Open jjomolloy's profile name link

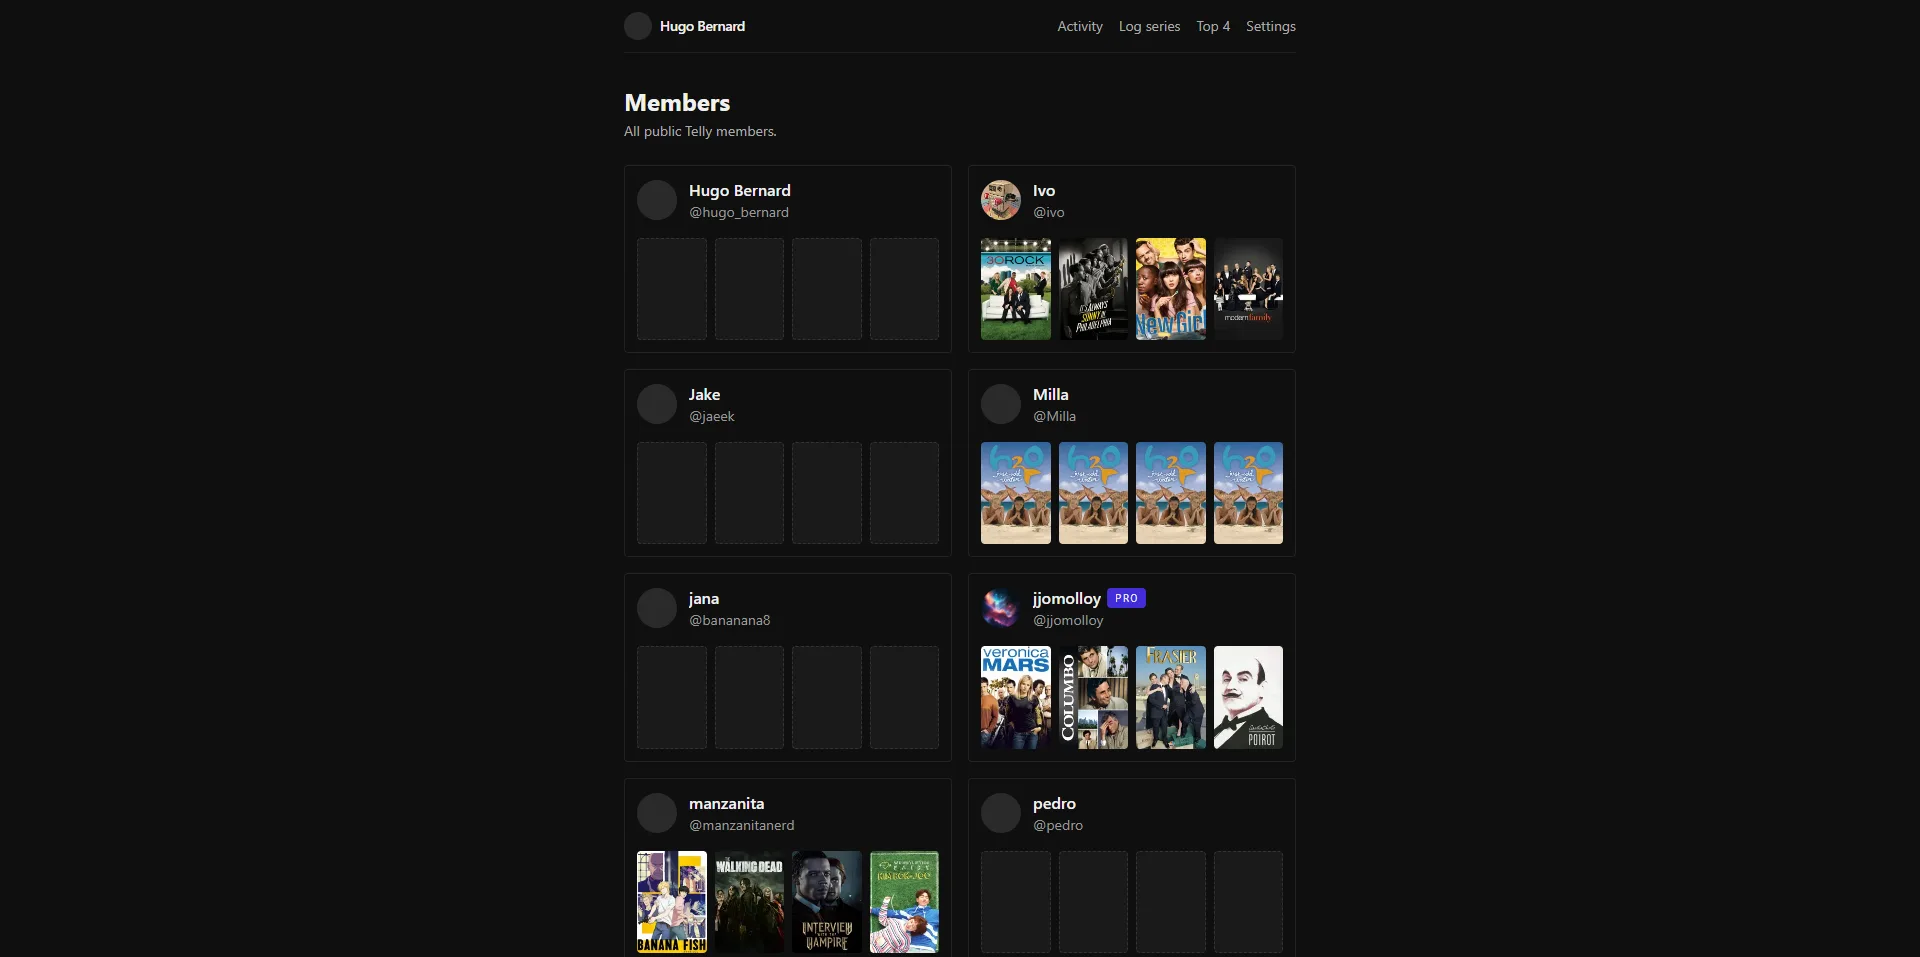point(1066,598)
